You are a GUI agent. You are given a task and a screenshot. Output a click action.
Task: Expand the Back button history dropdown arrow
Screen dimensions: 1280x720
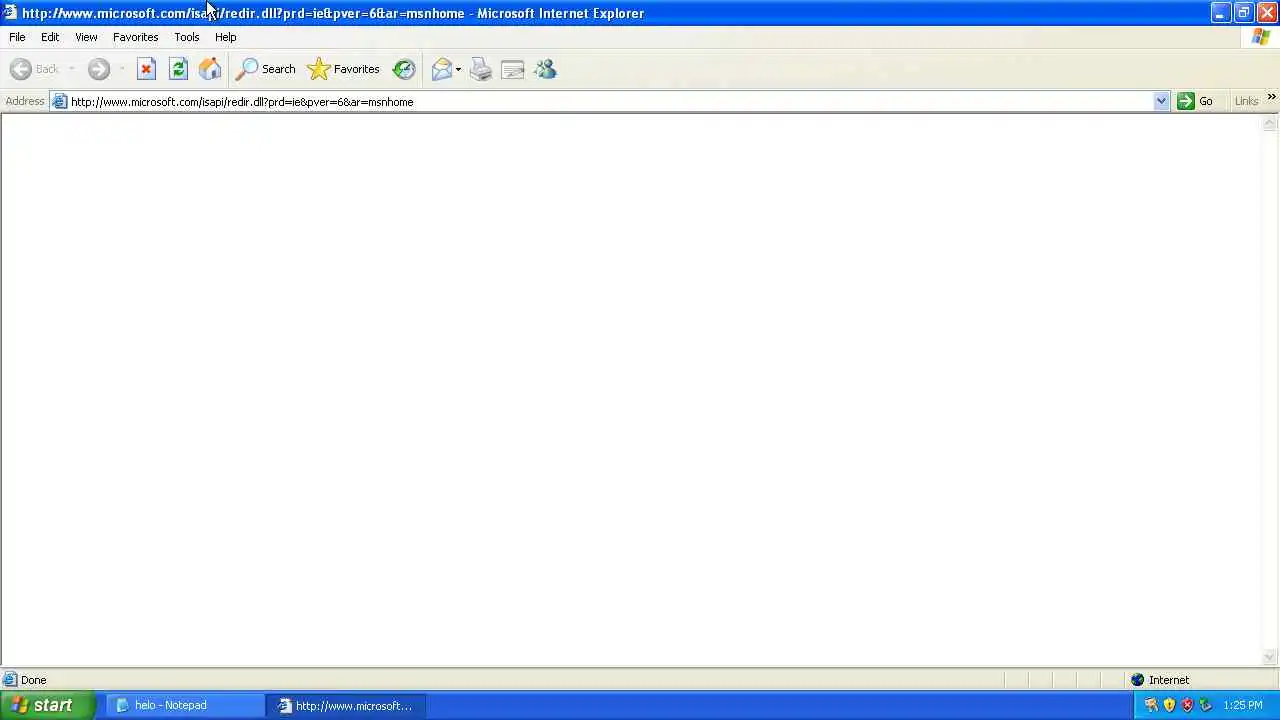(71, 69)
